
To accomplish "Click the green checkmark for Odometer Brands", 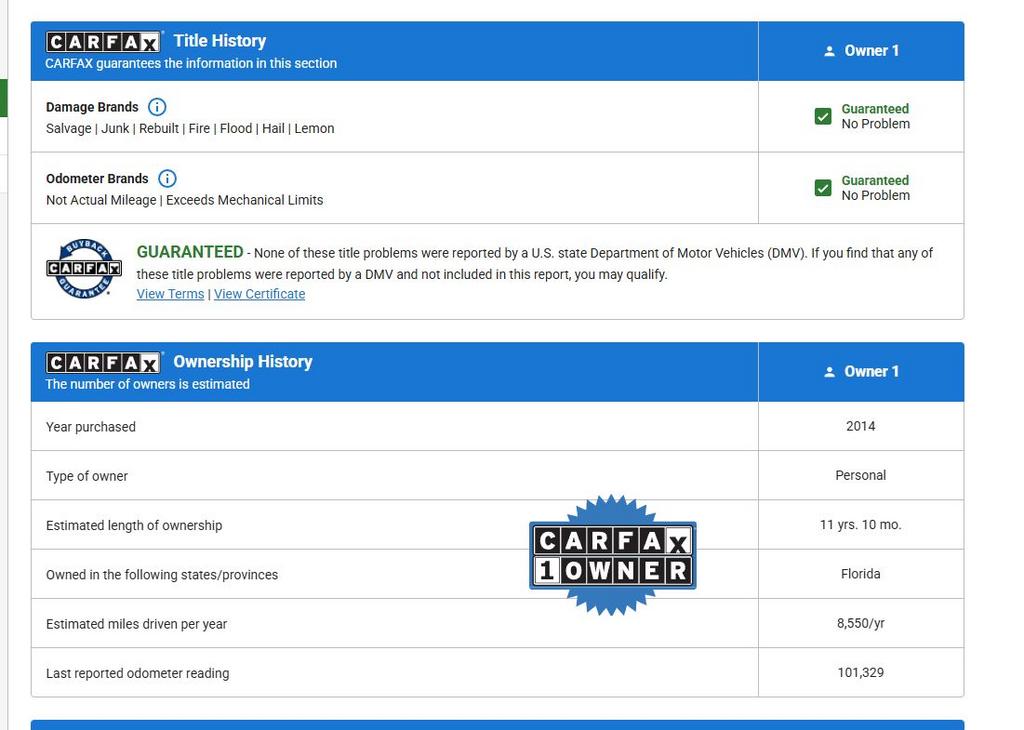I will coord(823,188).
